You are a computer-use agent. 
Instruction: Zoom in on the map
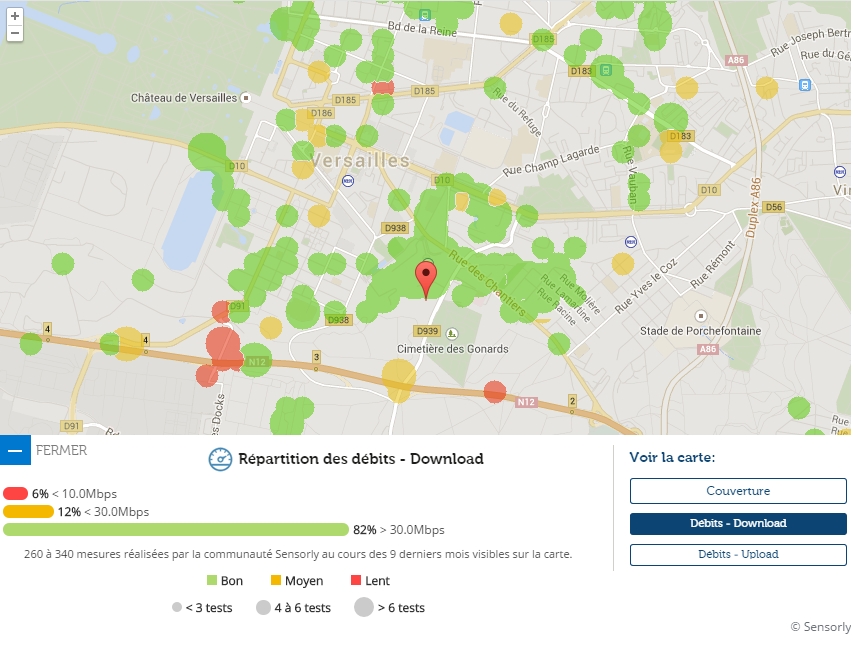coord(15,16)
